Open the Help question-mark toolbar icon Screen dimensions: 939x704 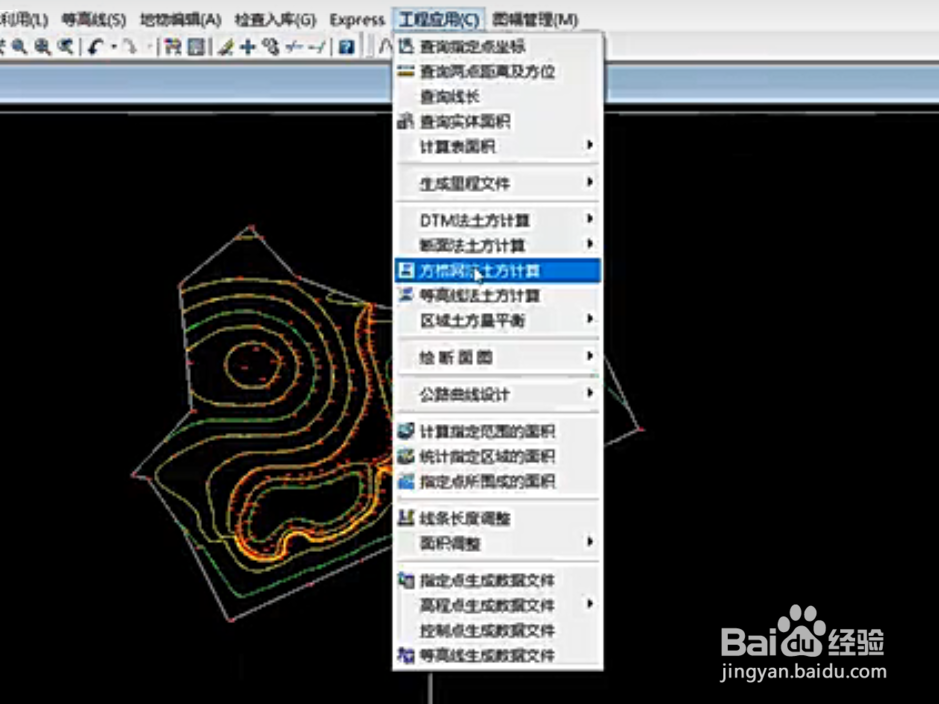point(346,48)
